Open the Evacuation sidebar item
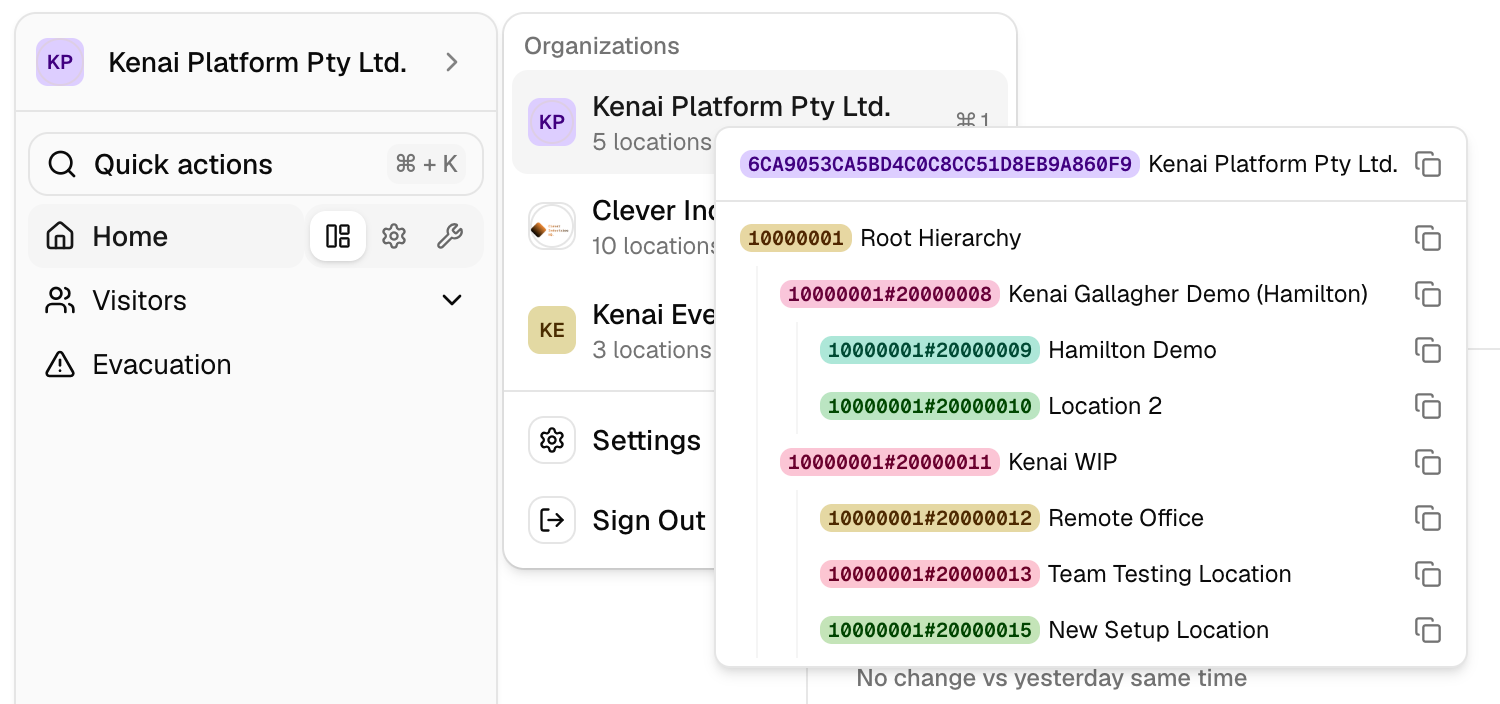 [256, 365]
